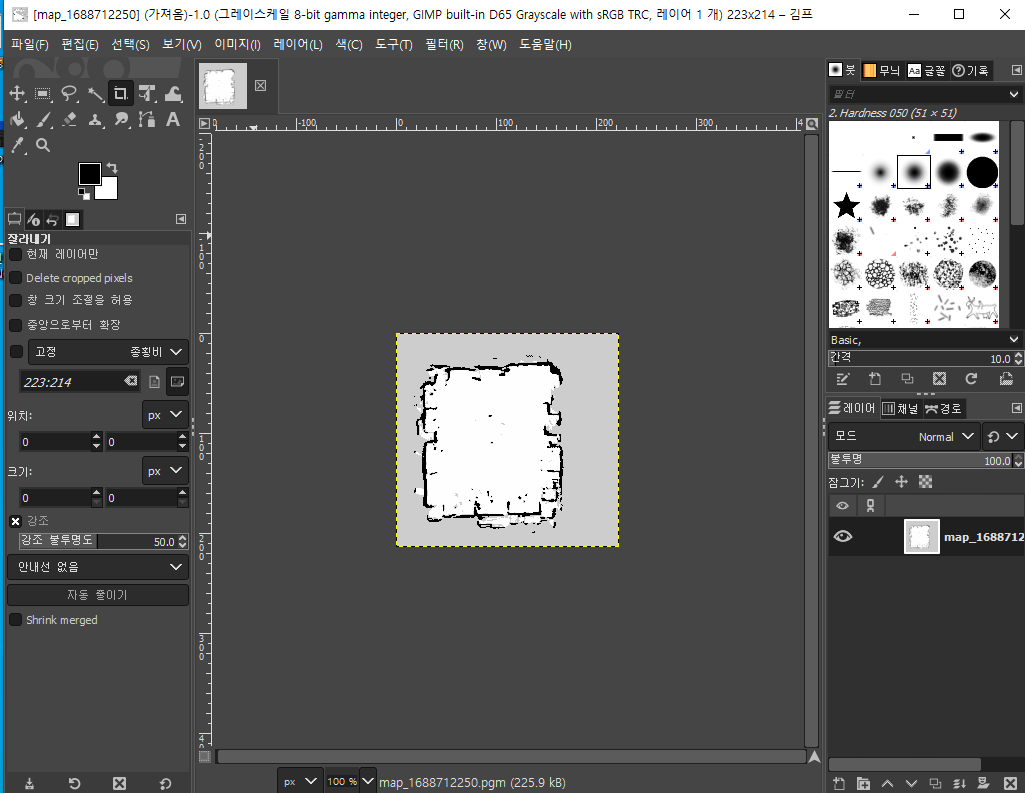Select the Eraser tool
This screenshot has width=1025, height=793.
coord(69,120)
